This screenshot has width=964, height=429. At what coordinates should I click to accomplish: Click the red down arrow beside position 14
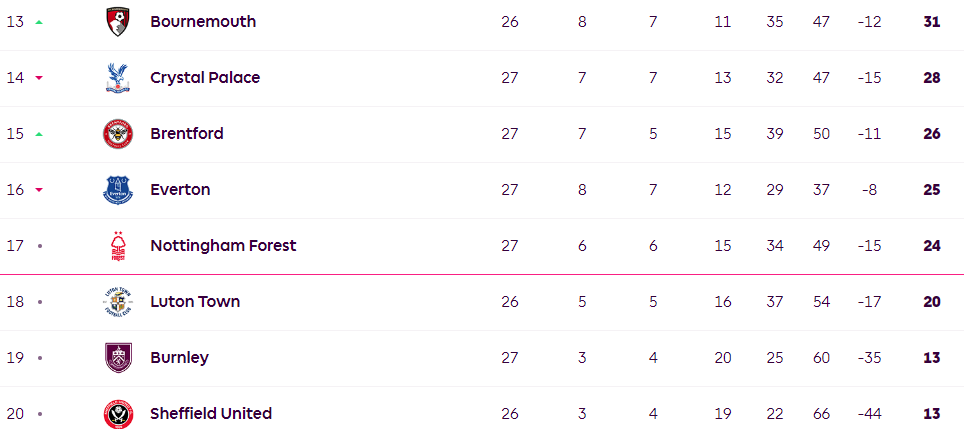39,78
